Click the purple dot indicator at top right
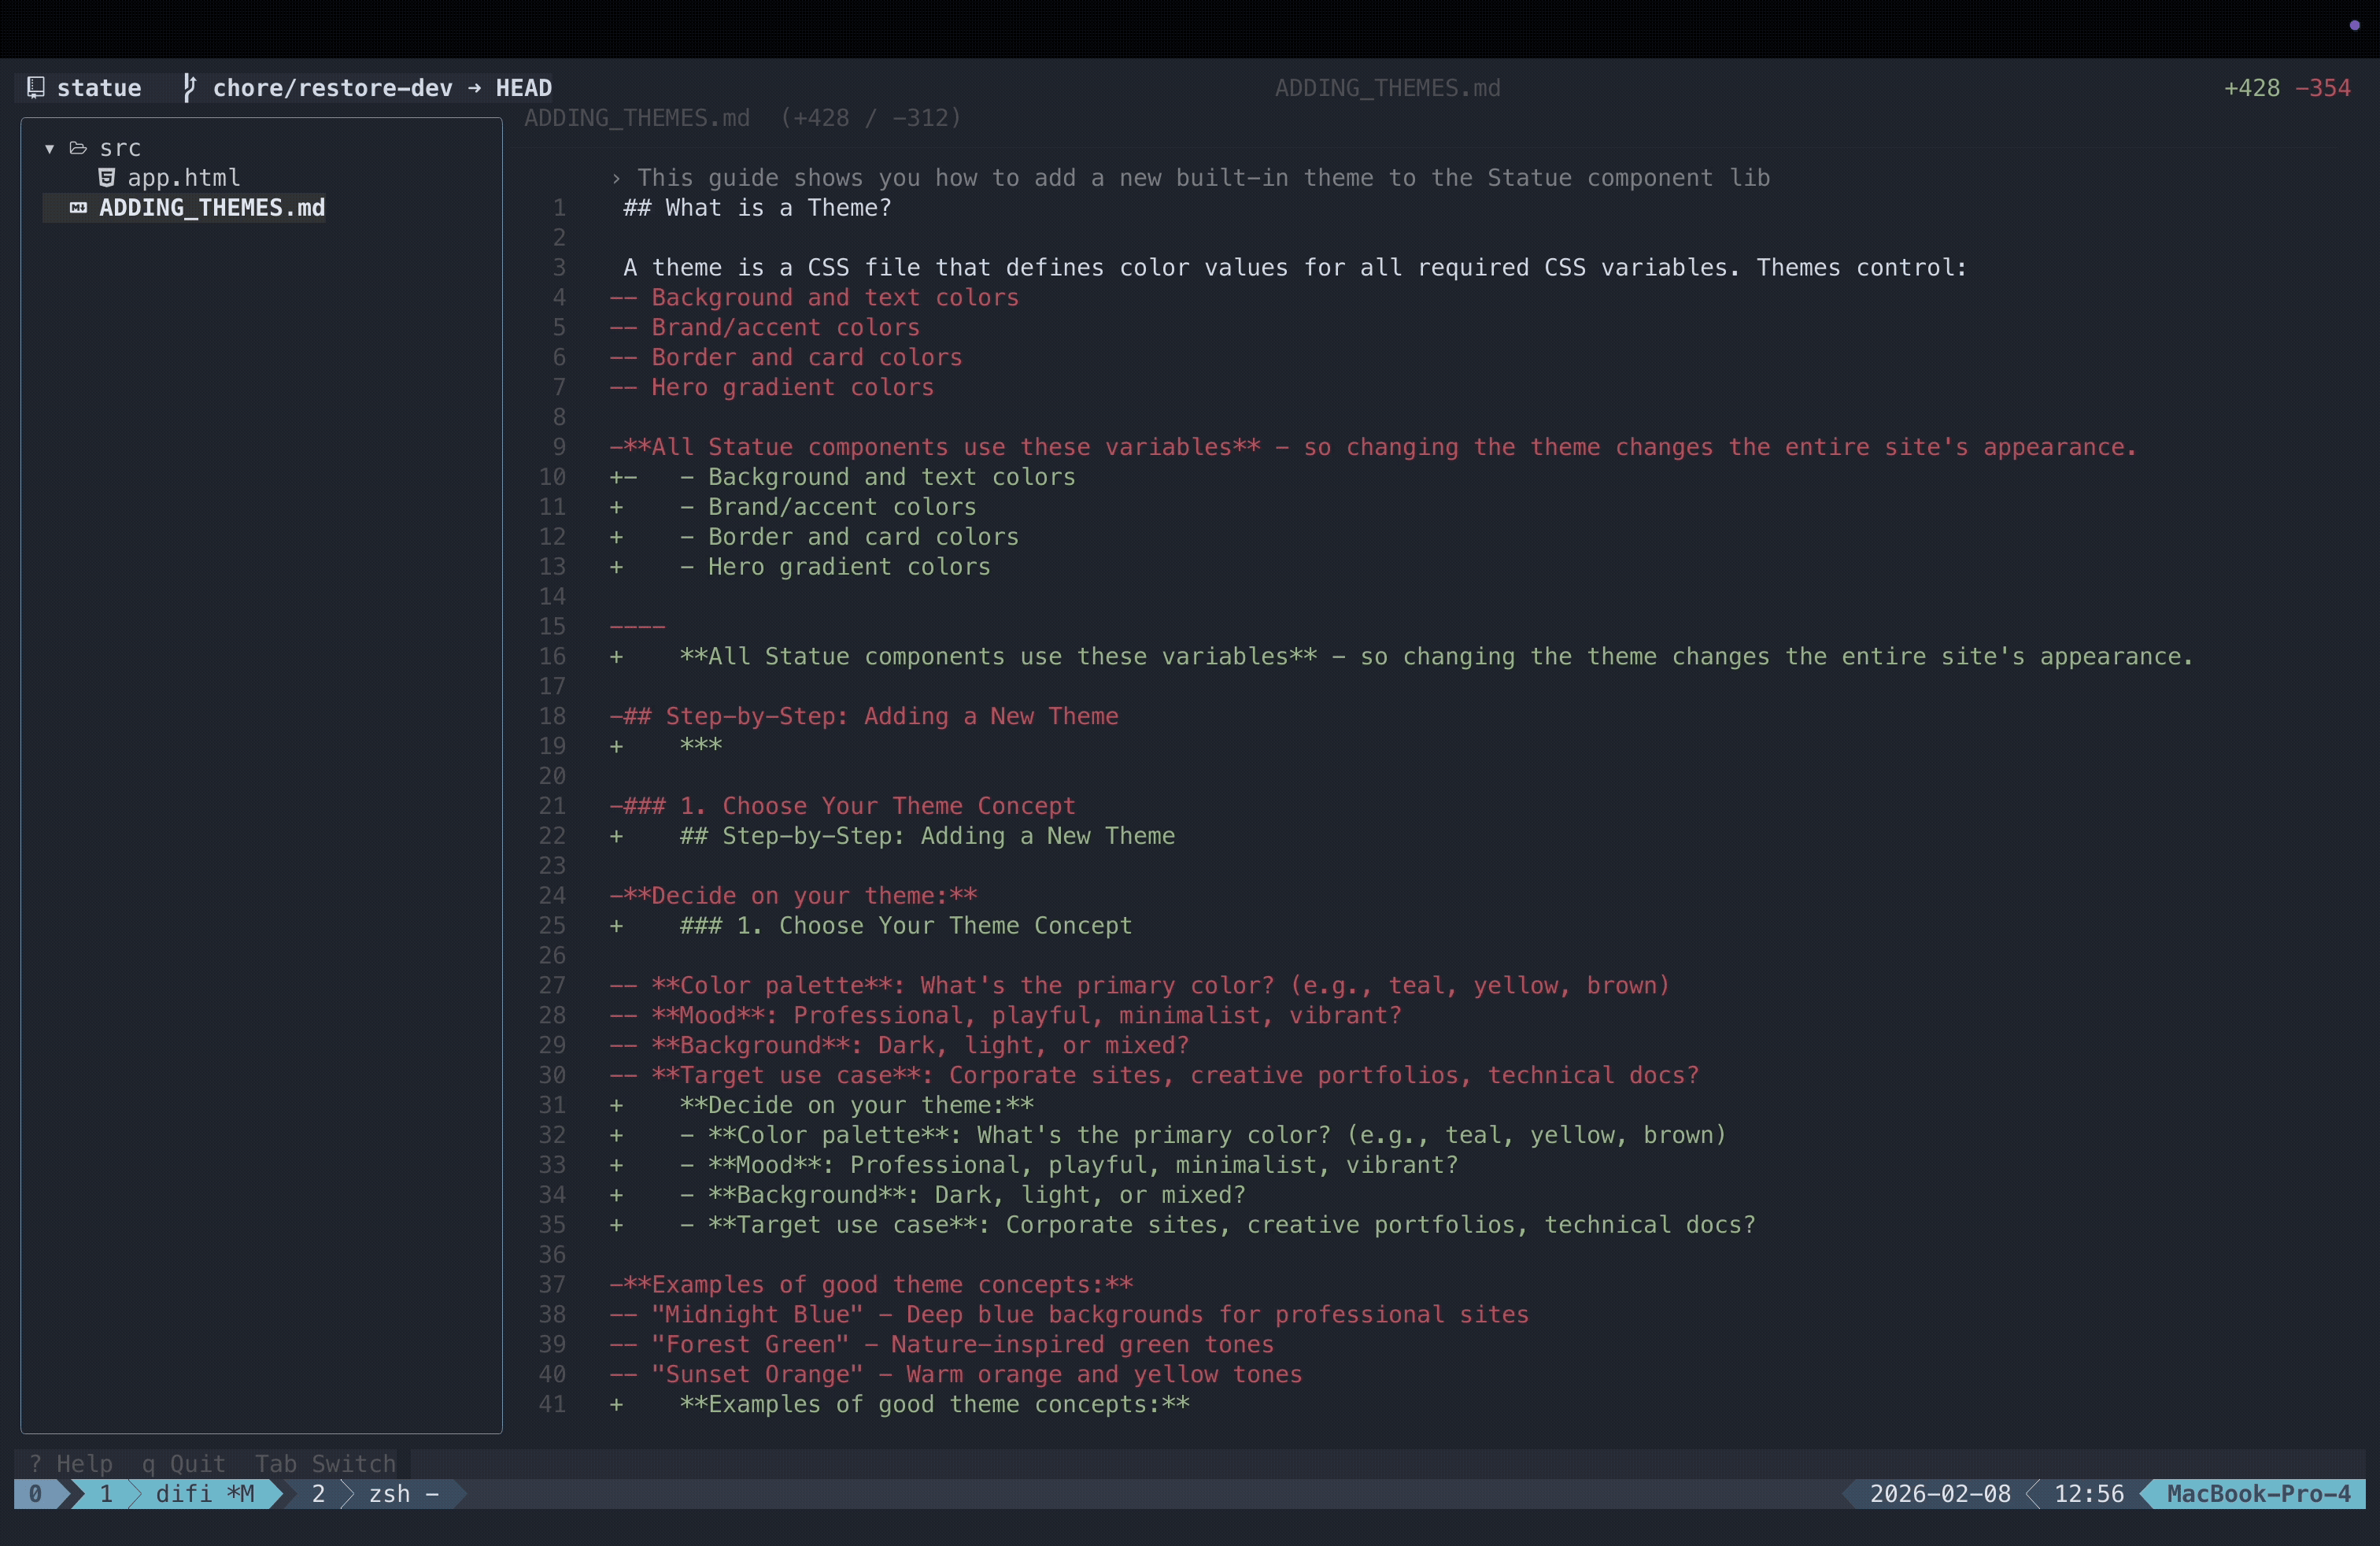The image size is (2380, 1546). (2354, 25)
